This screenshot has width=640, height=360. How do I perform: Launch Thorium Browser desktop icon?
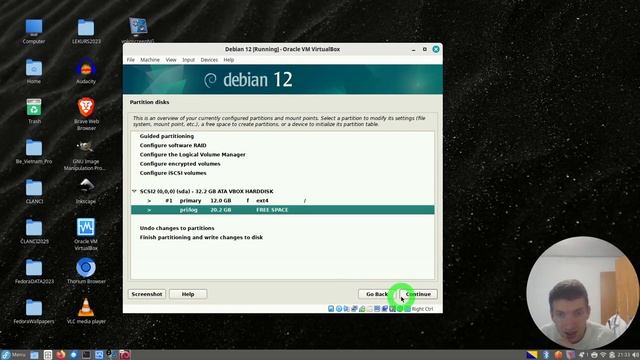(86, 271)
